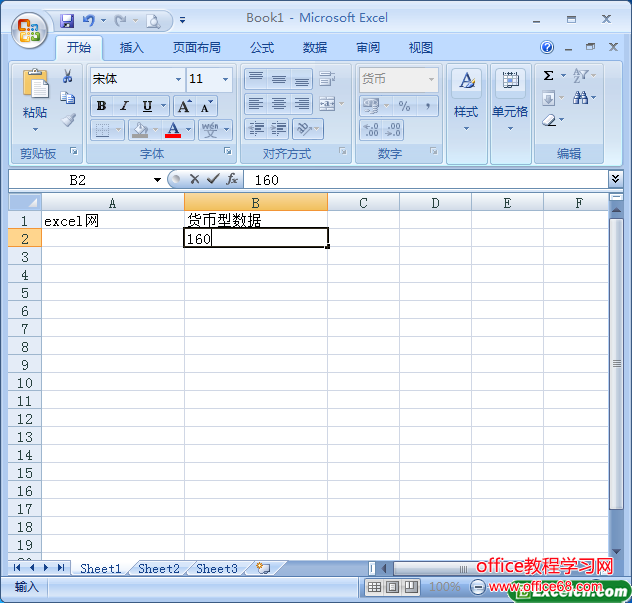Align text to bottom of cell
Screen dimensions: 632x603
[301, 79]
